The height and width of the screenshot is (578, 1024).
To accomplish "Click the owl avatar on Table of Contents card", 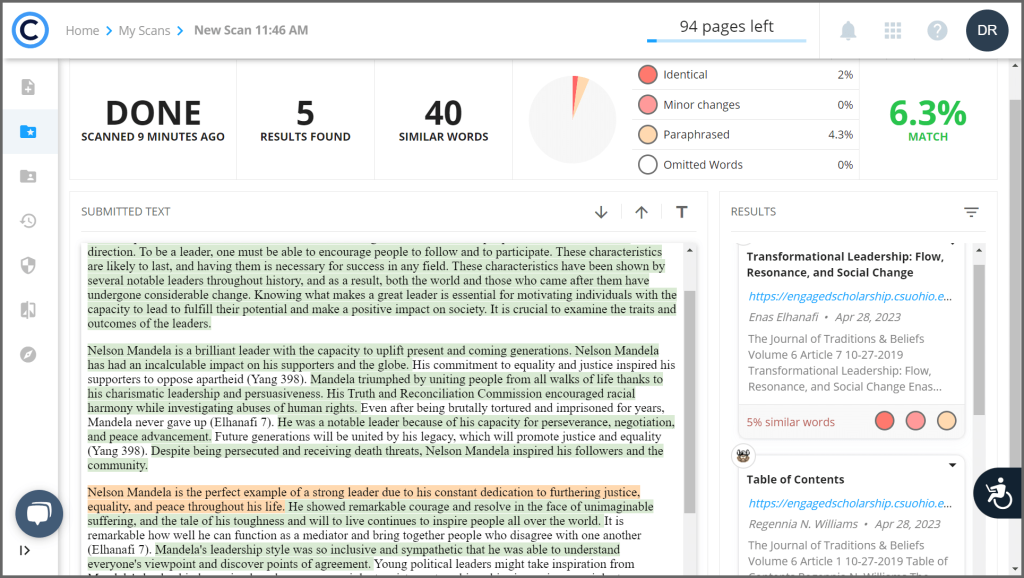I will [743, 455].
